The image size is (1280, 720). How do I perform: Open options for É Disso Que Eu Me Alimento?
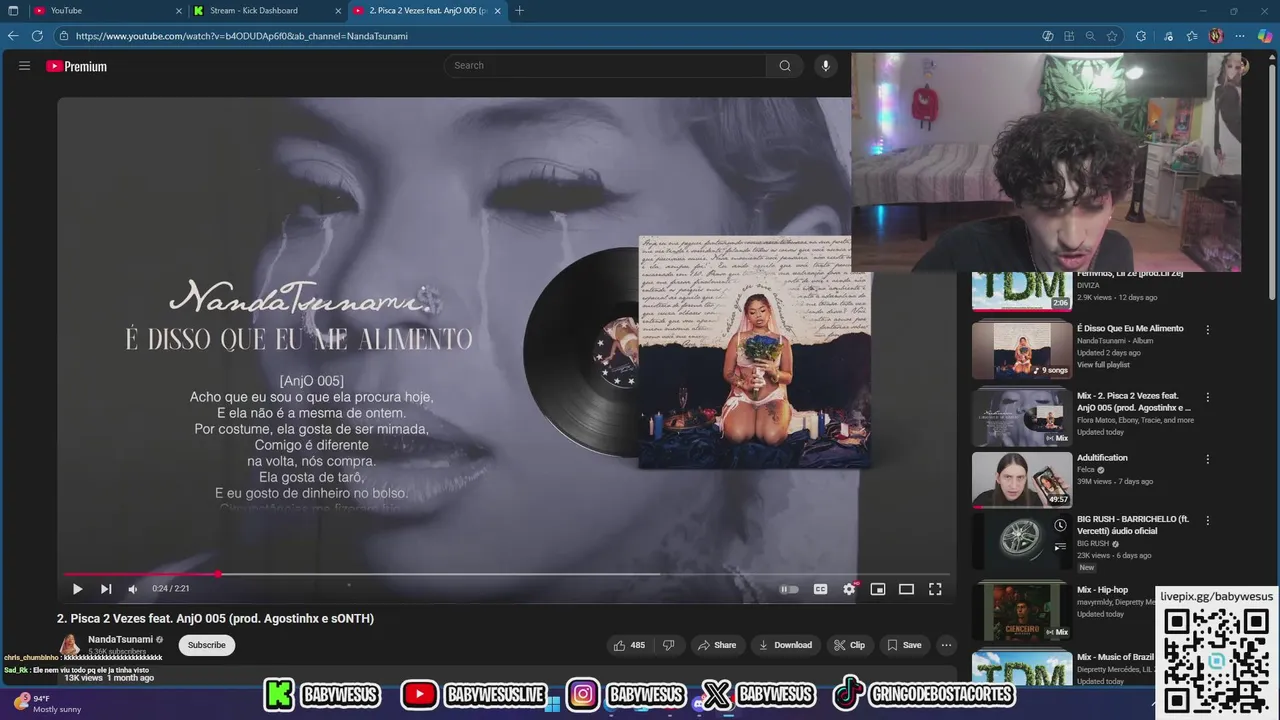[x=1208, y=329]
